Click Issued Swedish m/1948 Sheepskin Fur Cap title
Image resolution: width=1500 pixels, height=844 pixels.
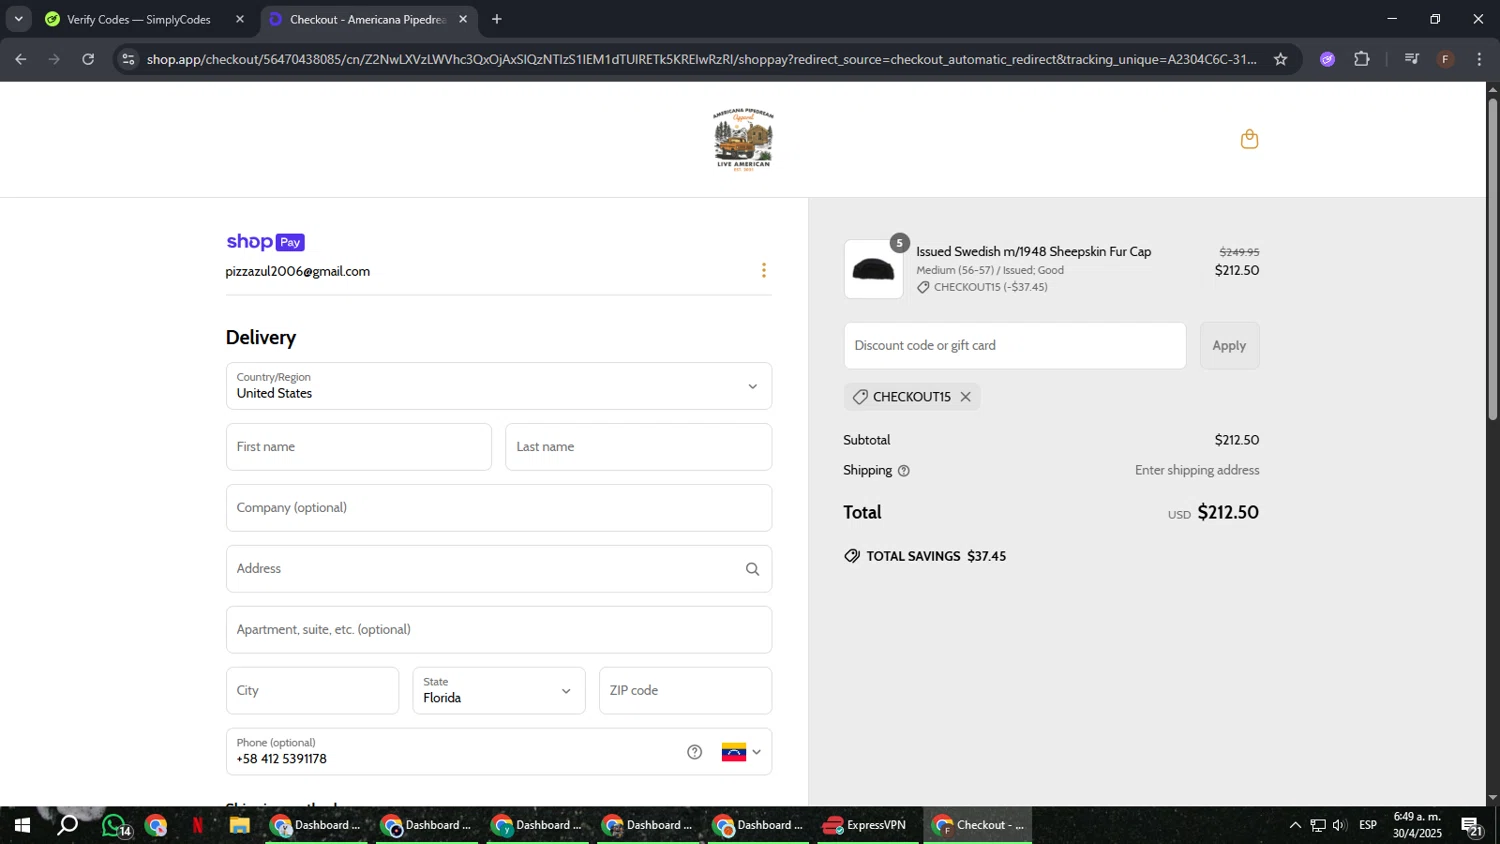point(1034,252)
